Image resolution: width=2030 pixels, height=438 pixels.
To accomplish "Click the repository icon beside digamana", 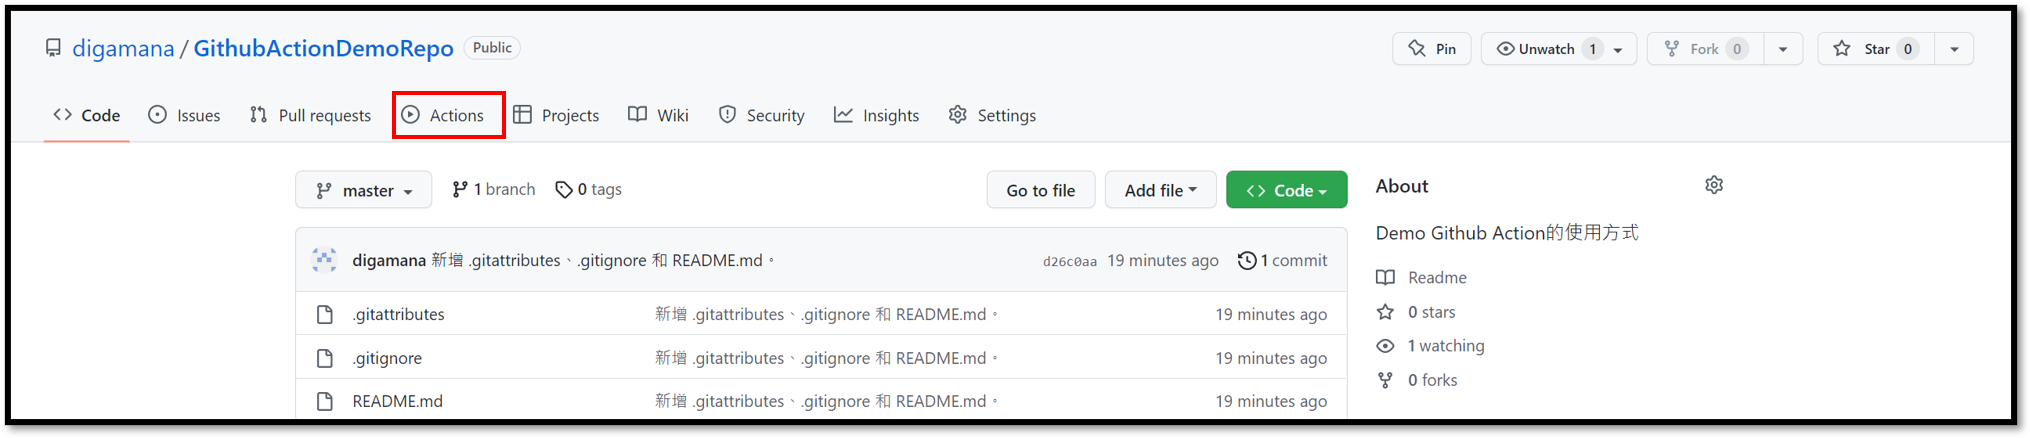I will pos(53,48).
